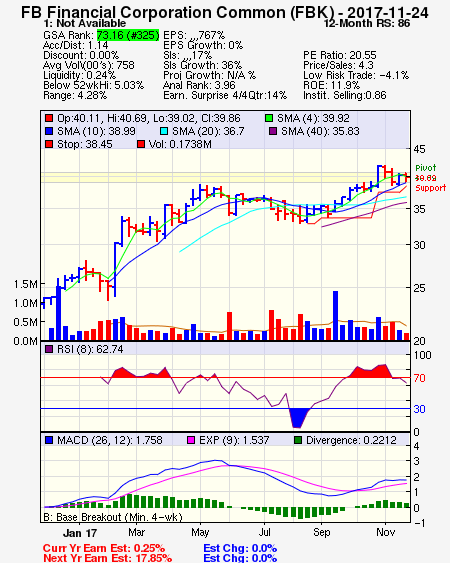This screenshot has width=450, height=563.
Task: Click the 'Stop: 38.45' legend text
Action: pos(85,144)
